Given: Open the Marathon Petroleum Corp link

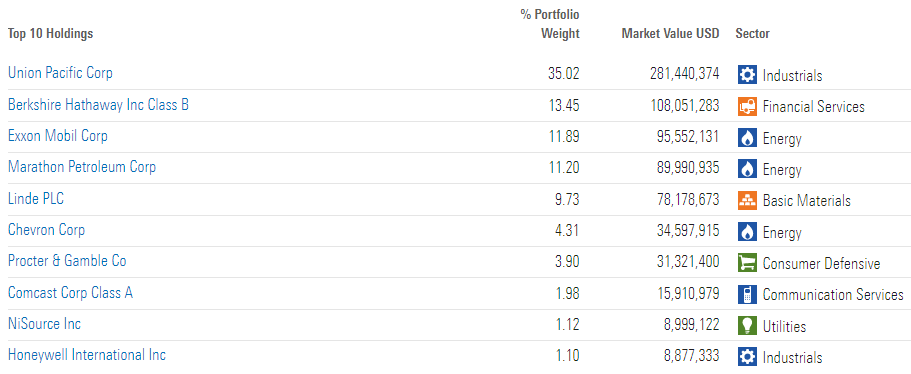Looking at the screenshot, I should coord(82,167).
